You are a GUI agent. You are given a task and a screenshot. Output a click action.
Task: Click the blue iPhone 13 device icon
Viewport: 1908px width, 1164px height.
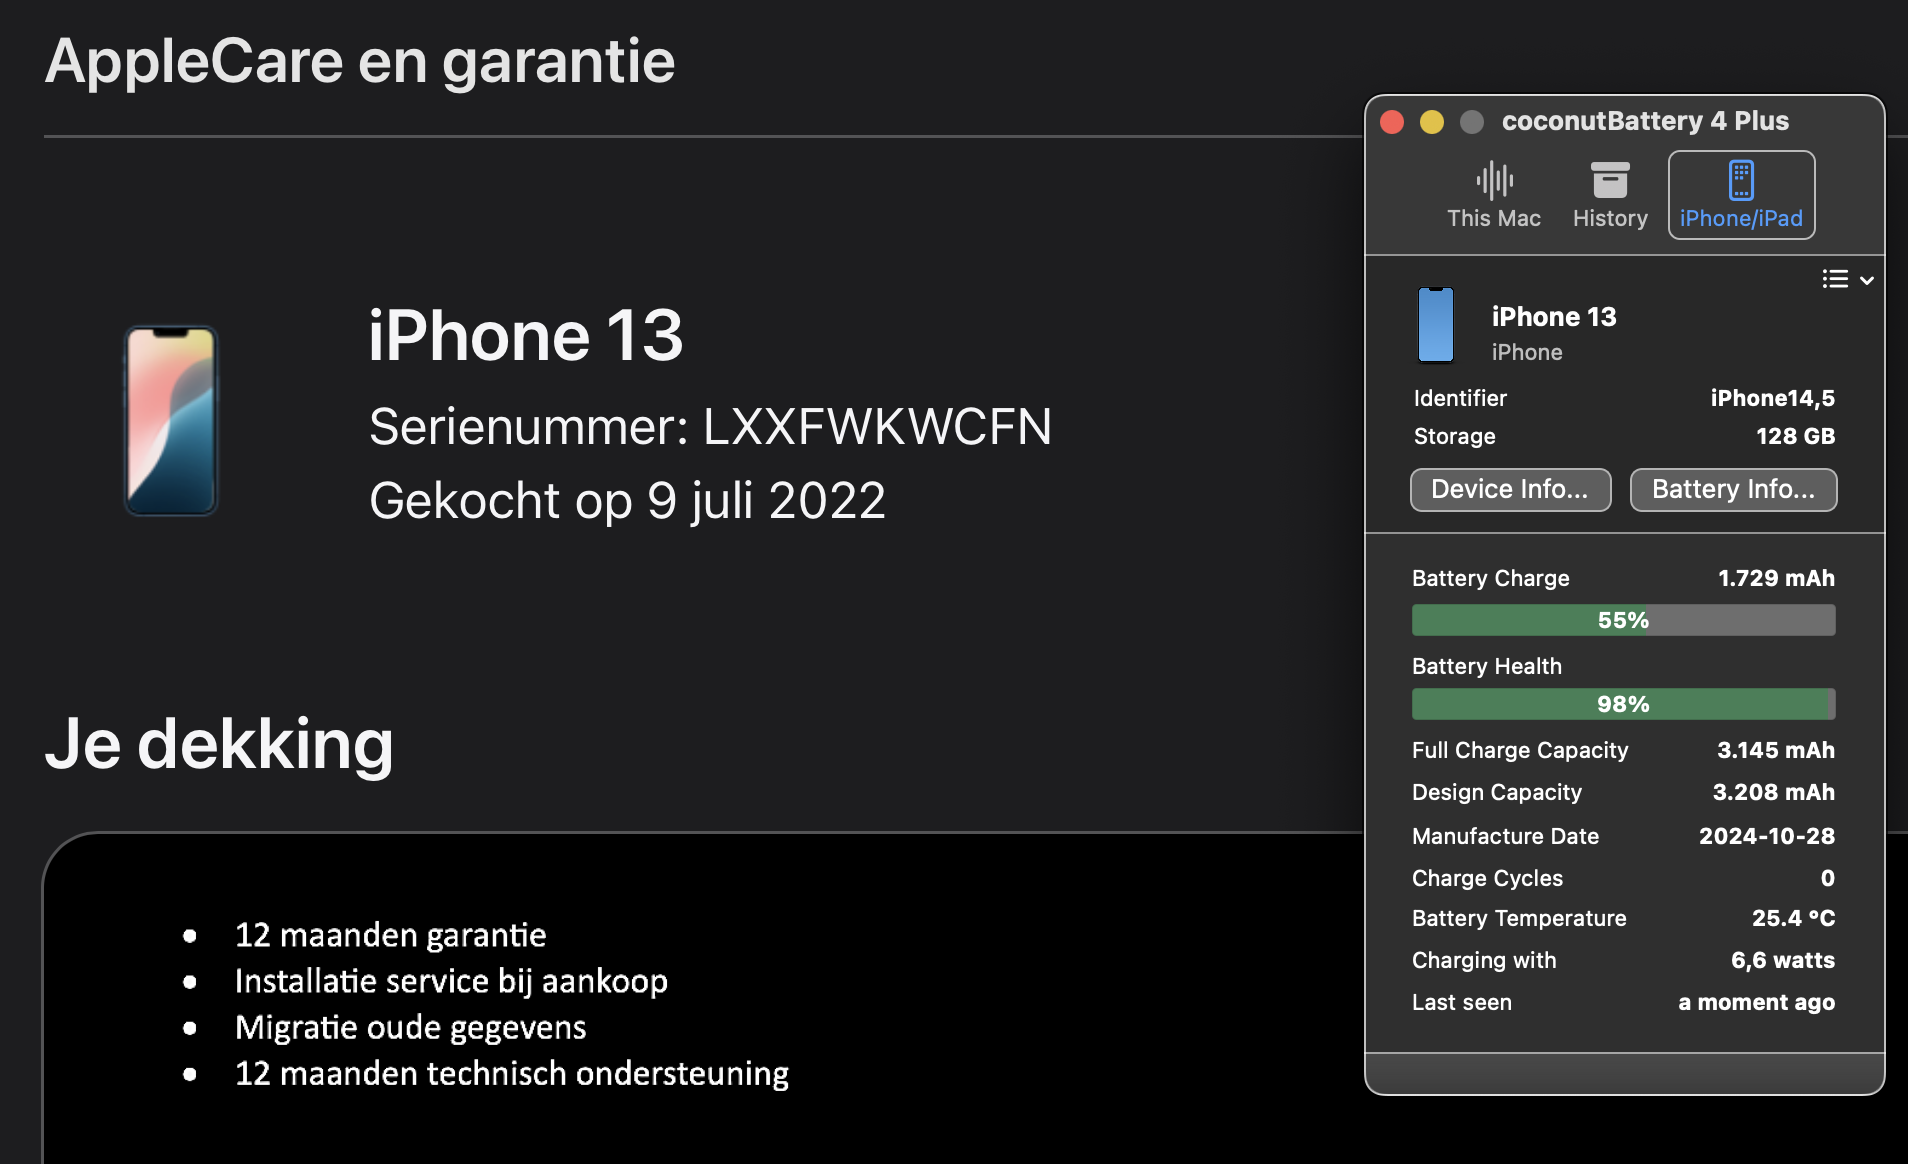1436,325
